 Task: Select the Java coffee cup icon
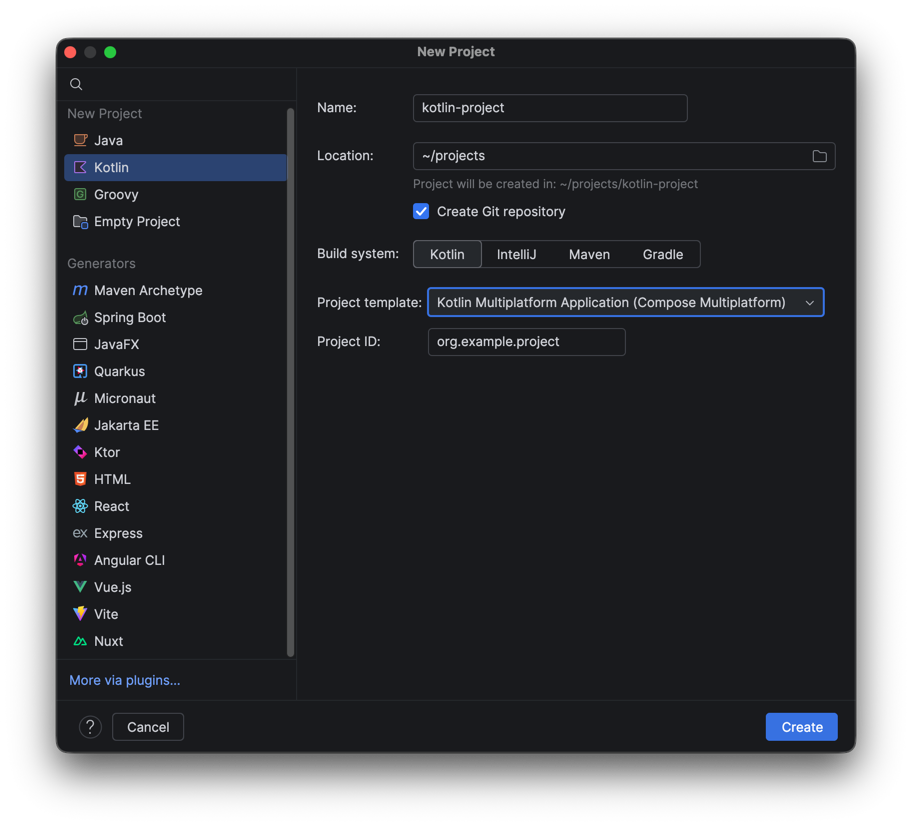point(80,140)
